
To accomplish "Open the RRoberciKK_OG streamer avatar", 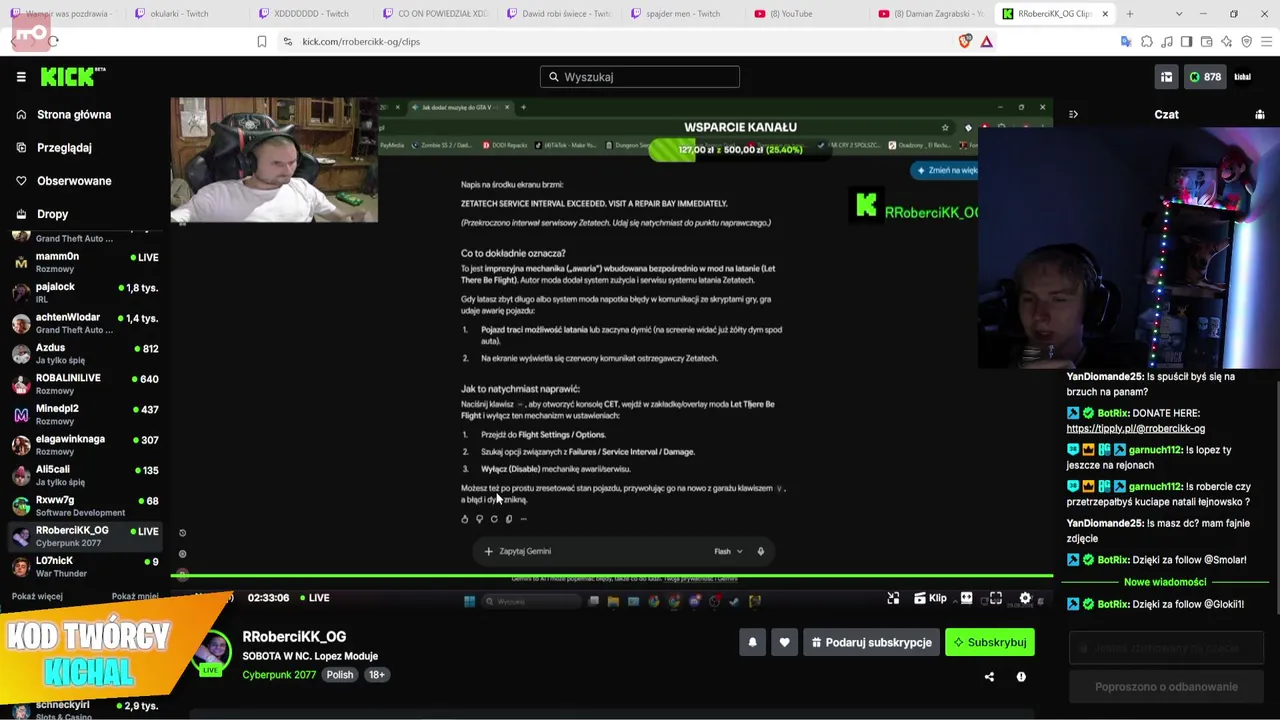I will pyautogui.click(x=213, y=652).
